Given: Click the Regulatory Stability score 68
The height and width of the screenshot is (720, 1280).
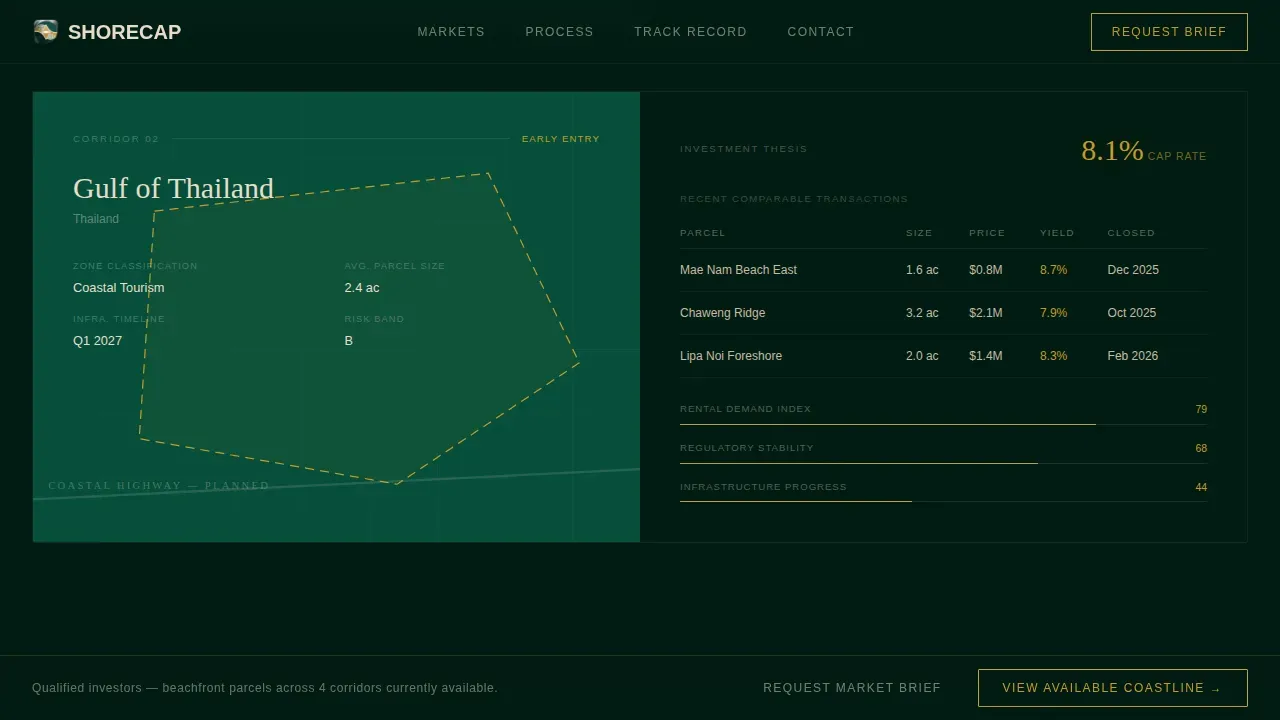Looking at the screenshot, I should (x=1201, y=448).
